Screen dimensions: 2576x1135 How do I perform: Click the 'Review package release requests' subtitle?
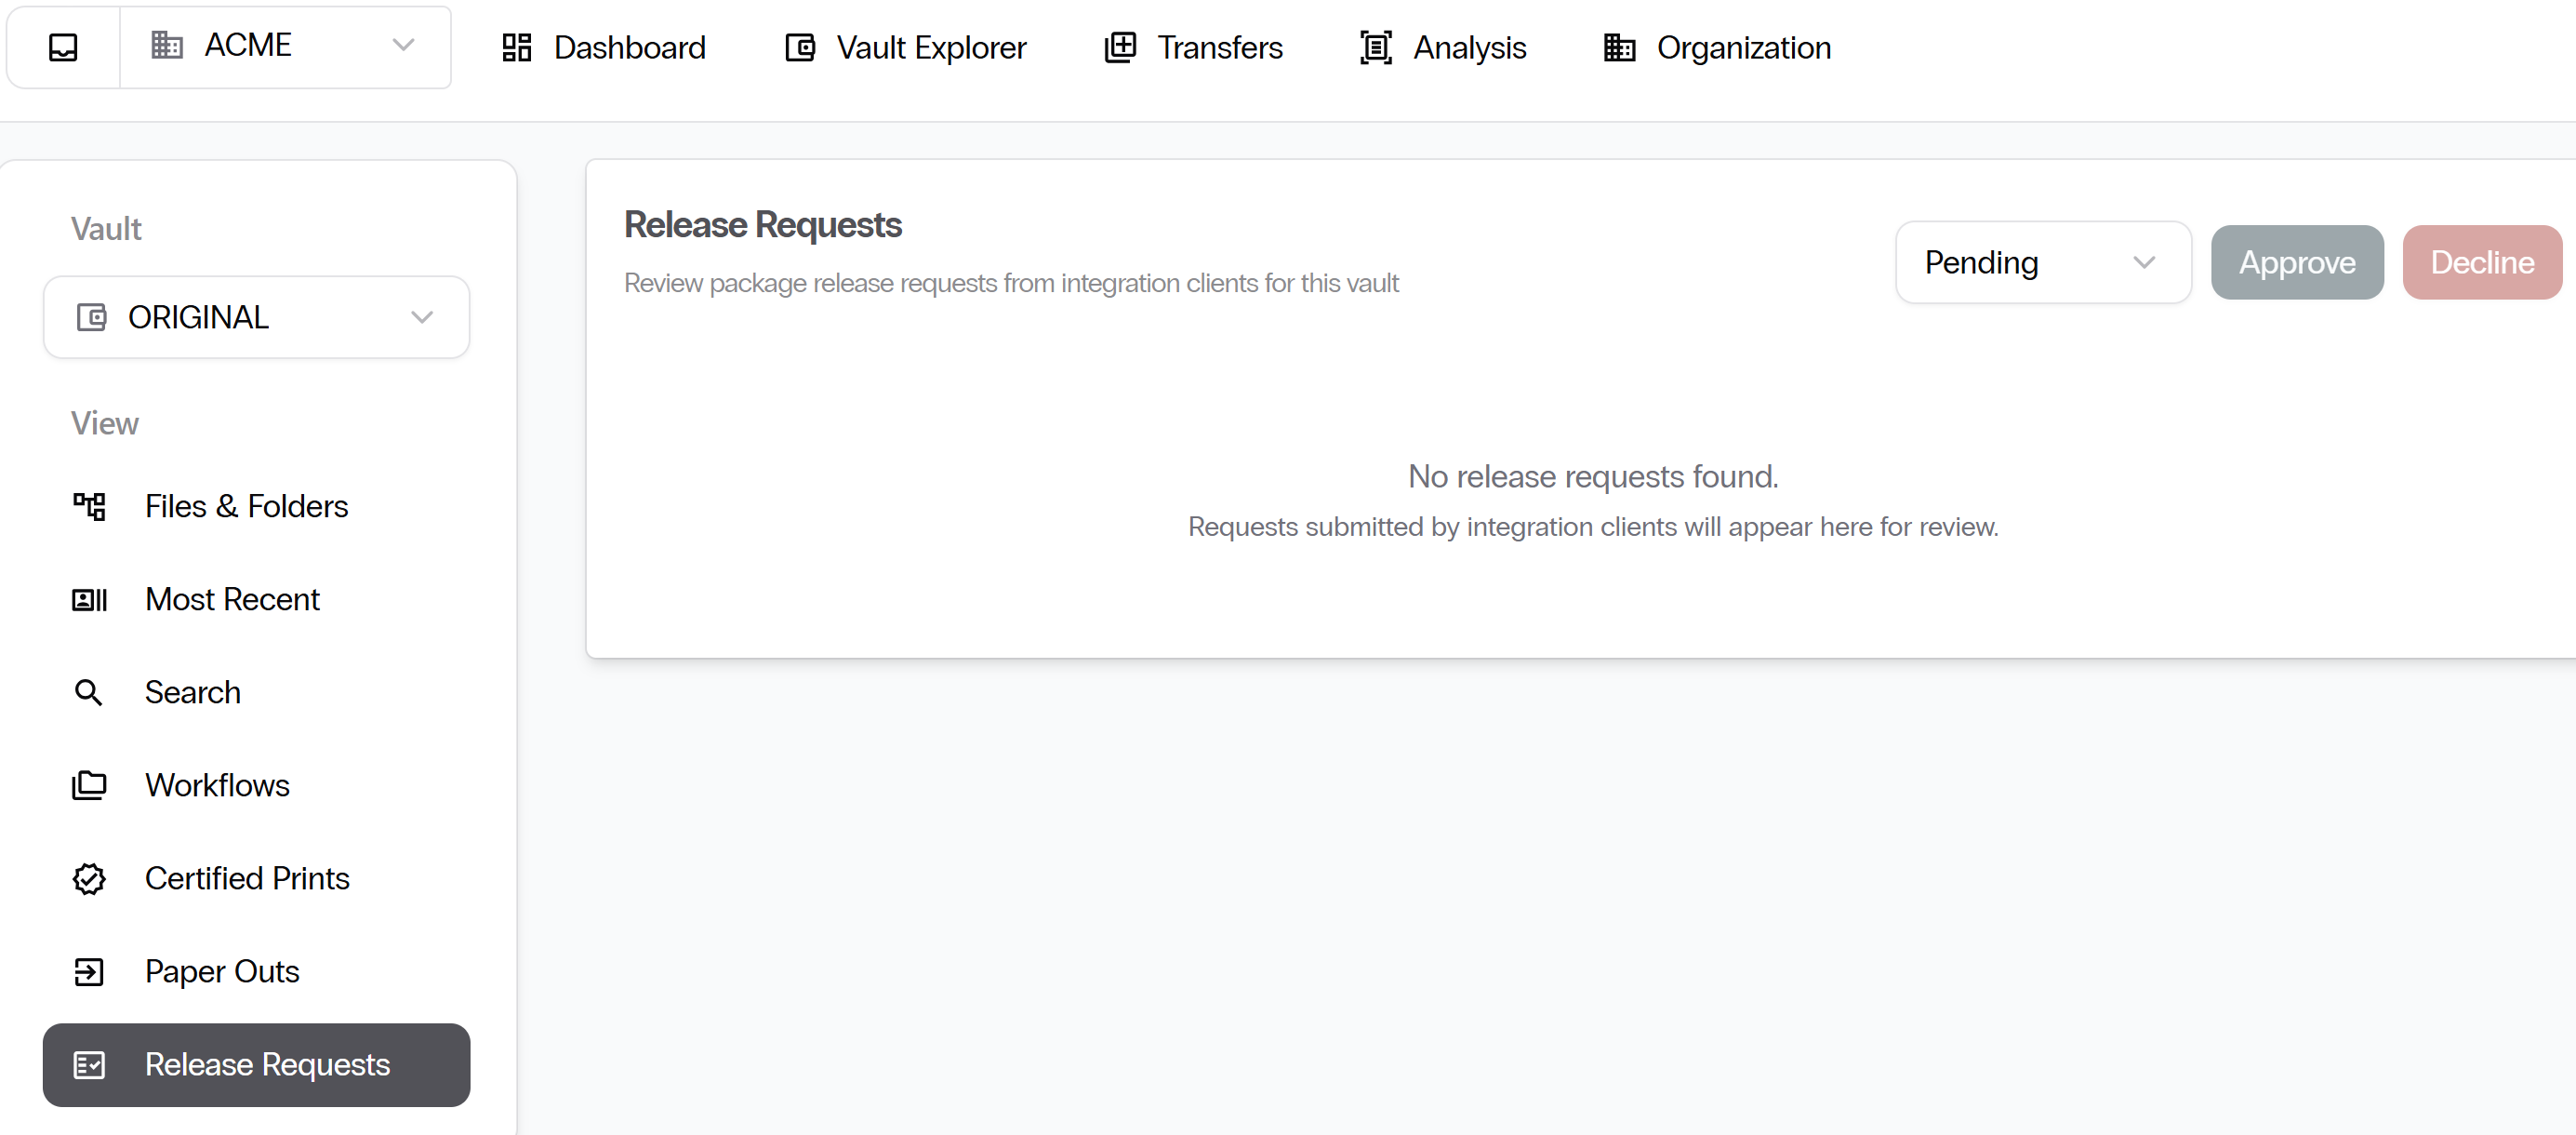pos(1011,283)
